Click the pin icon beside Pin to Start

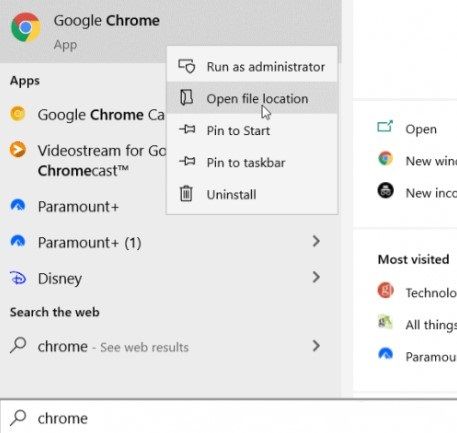[x=187, y=129]
